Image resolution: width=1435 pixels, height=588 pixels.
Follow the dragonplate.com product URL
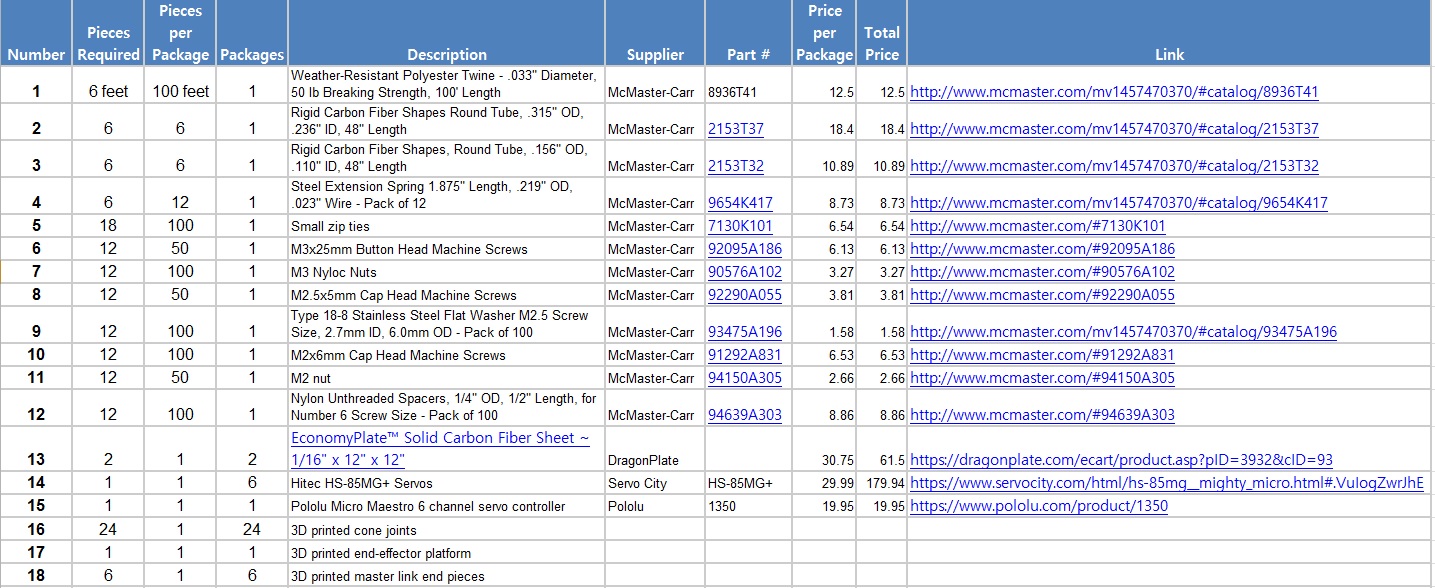pyautogui.click(x=1121, y=460)
